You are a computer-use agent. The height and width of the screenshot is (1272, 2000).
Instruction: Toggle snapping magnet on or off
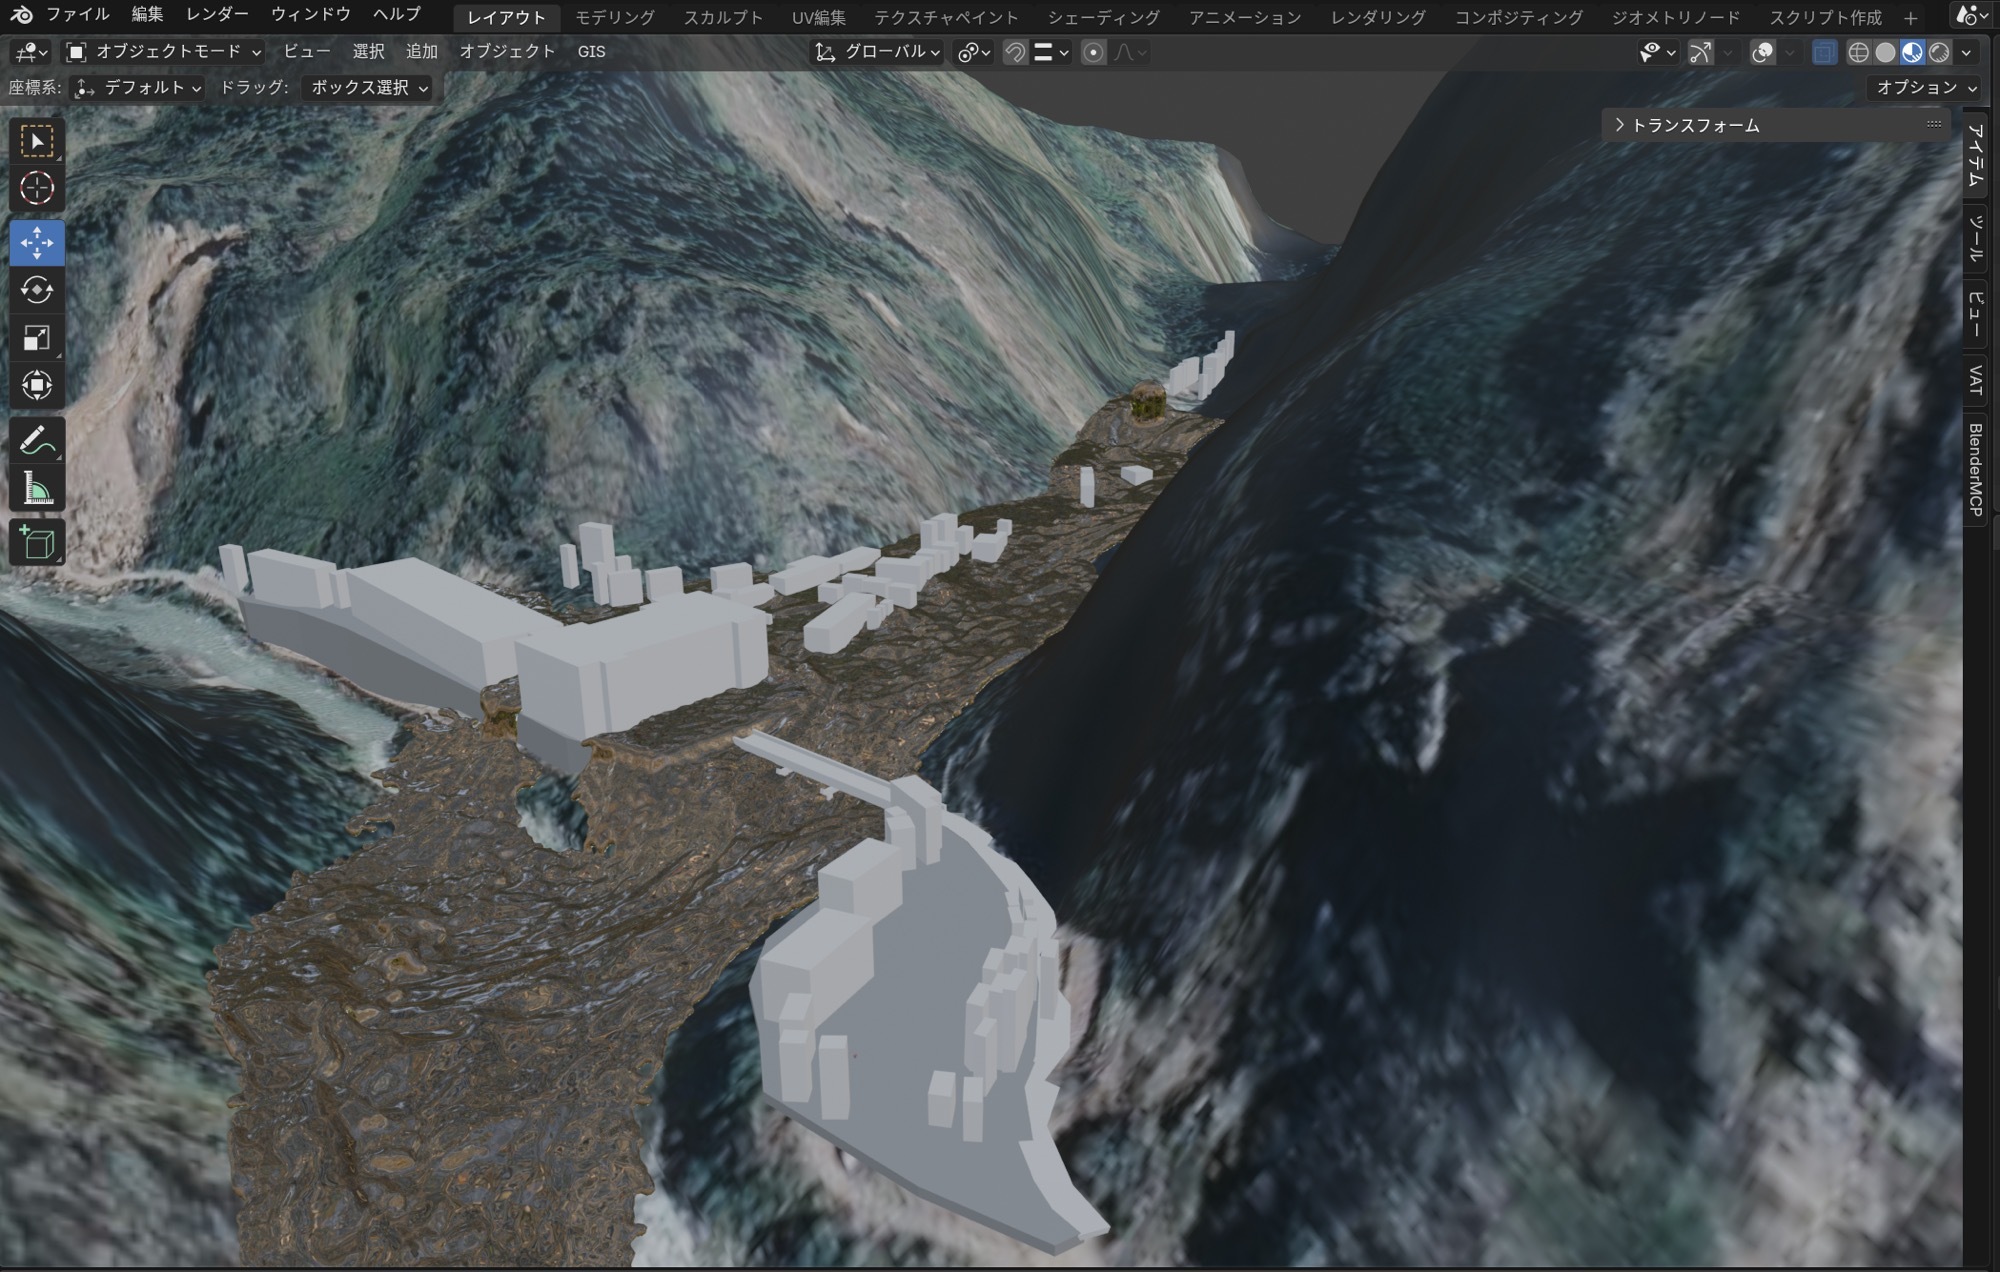click(x=1015, y=52)
